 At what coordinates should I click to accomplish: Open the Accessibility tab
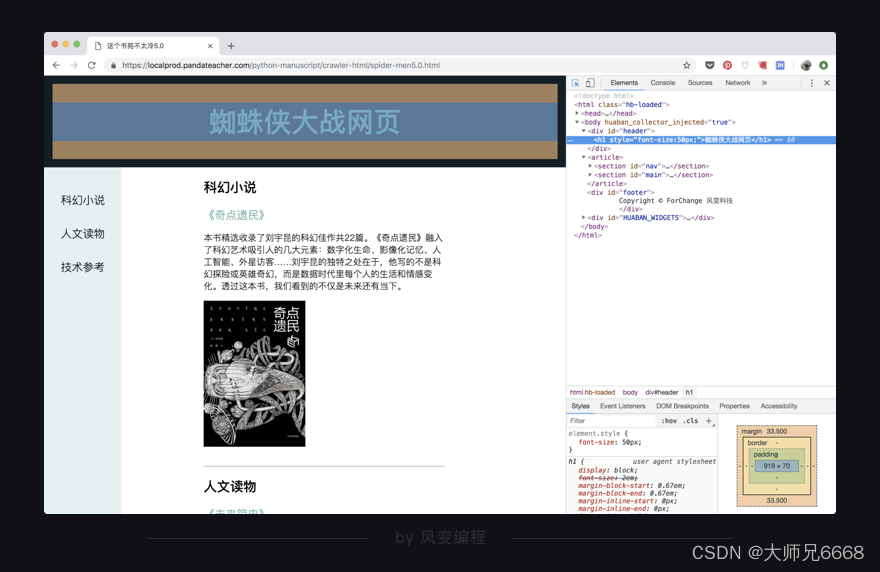778,406
